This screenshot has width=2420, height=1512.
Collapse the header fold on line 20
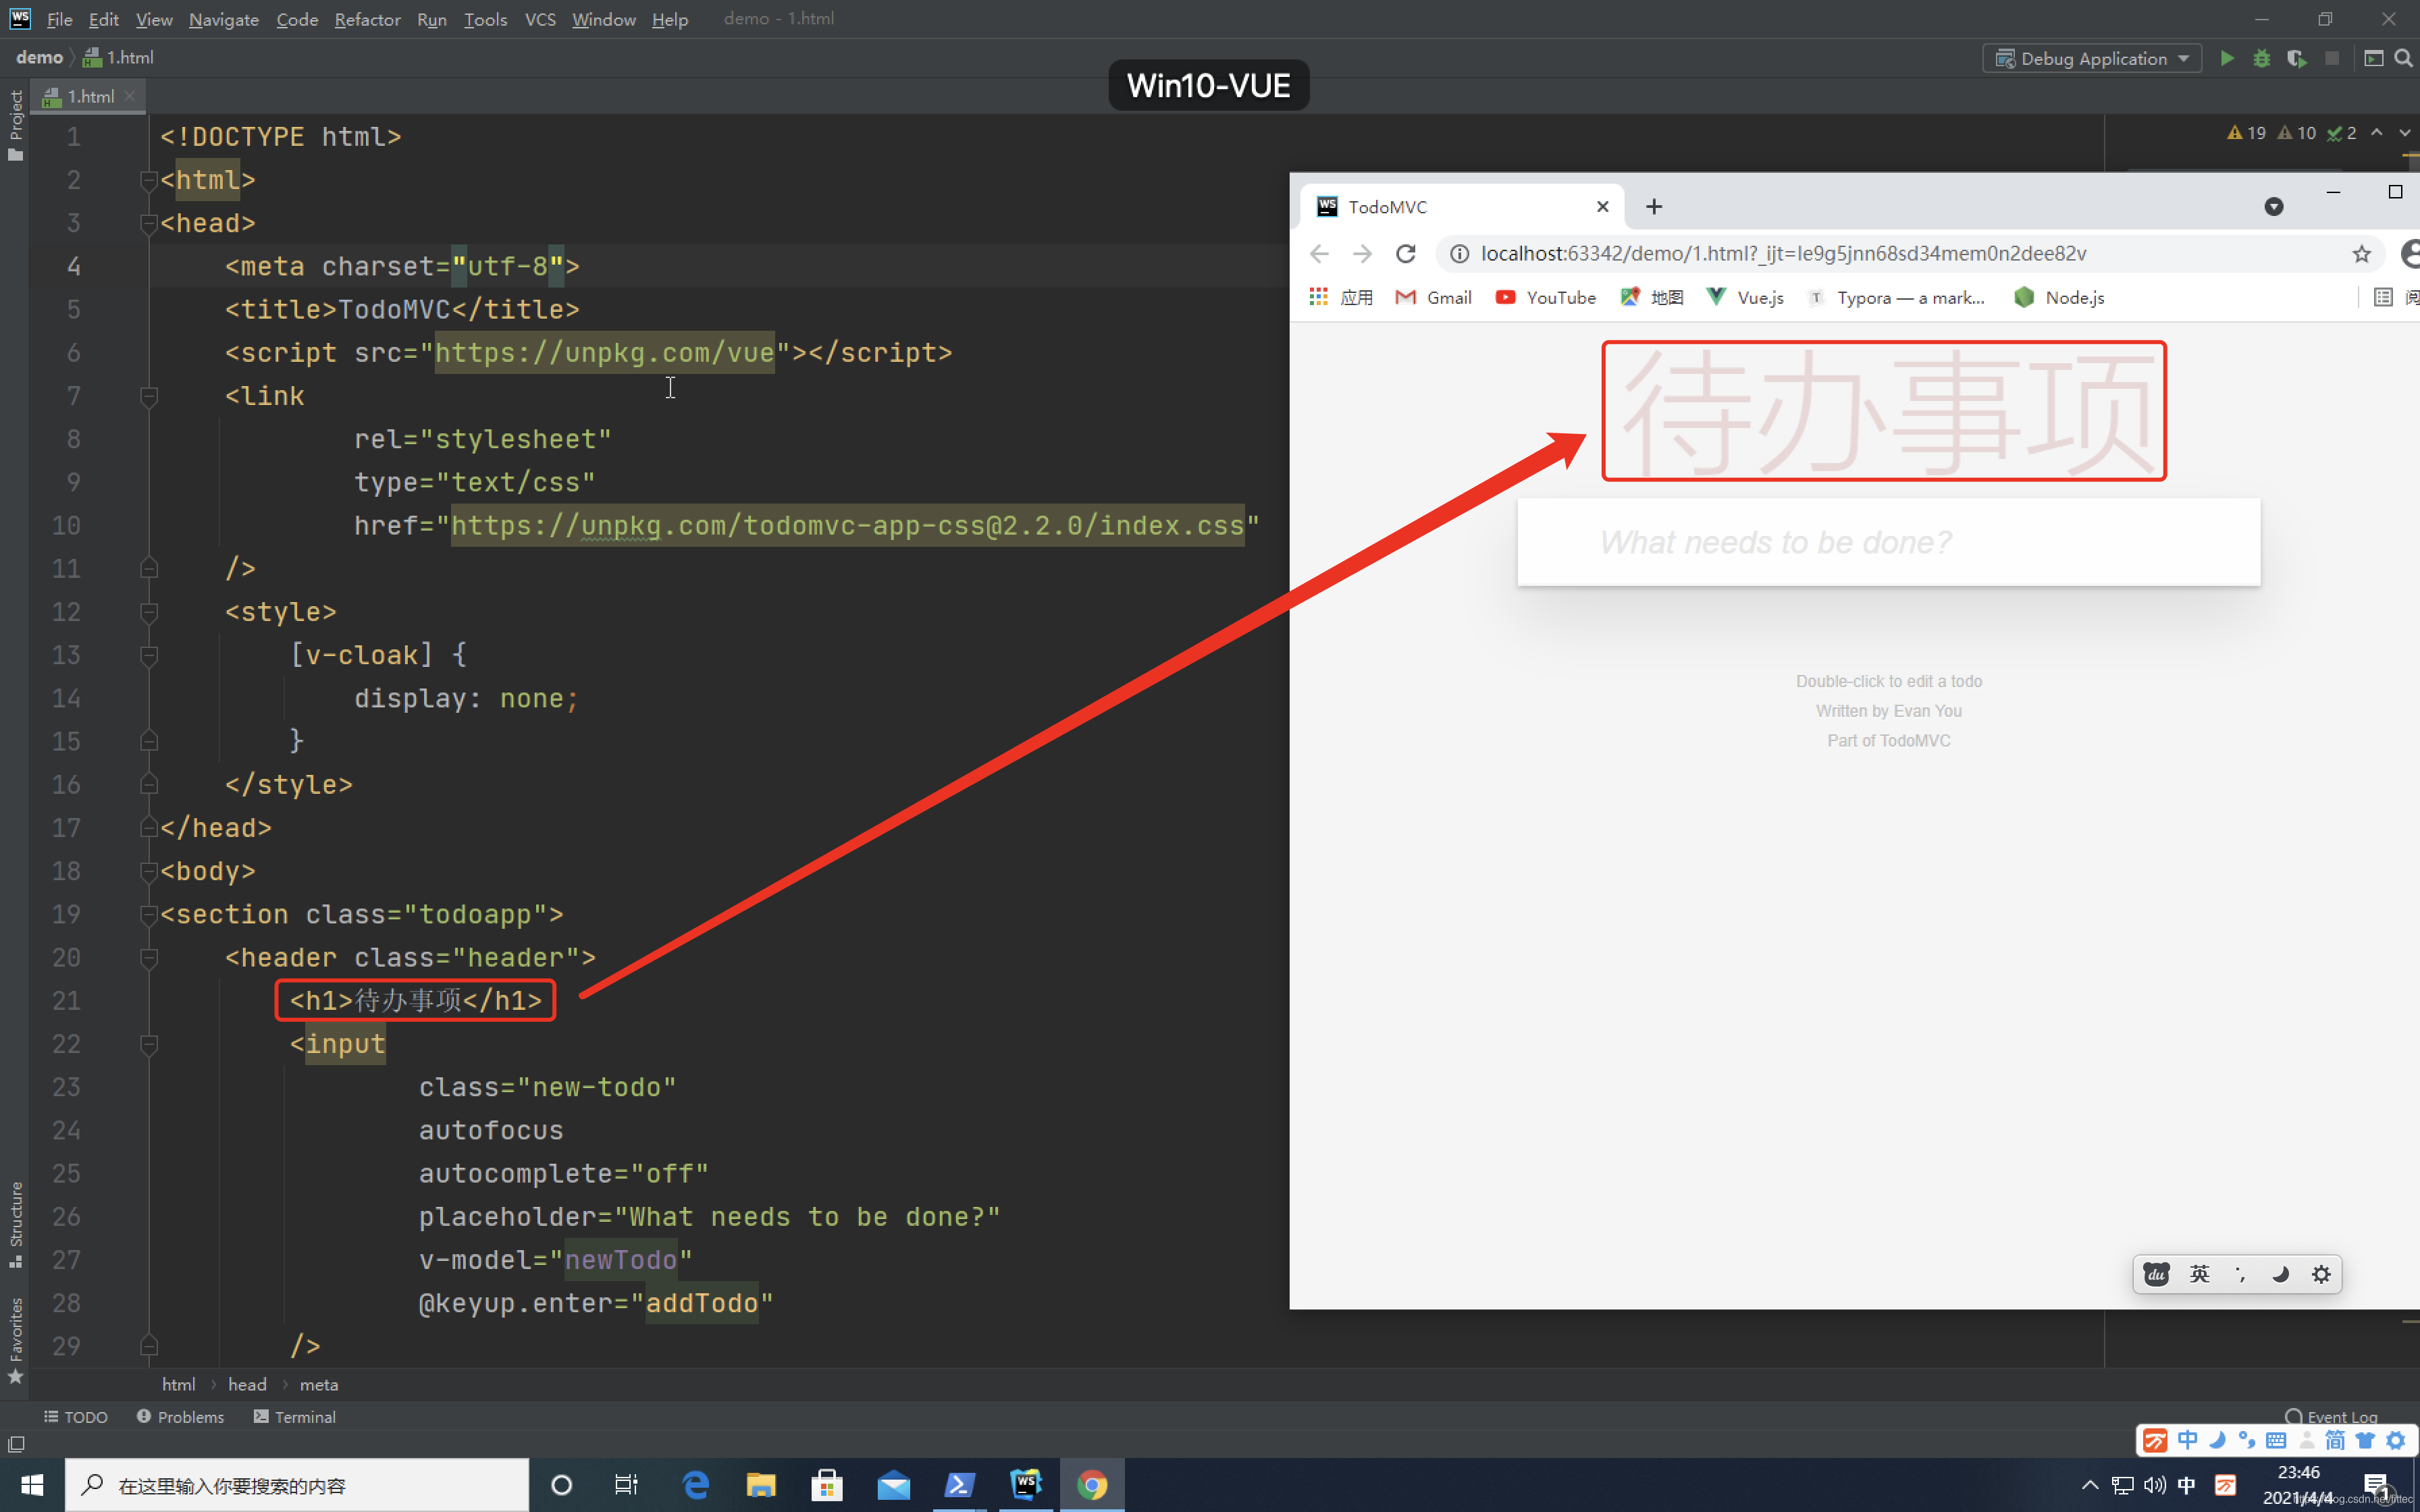point(149,958)
